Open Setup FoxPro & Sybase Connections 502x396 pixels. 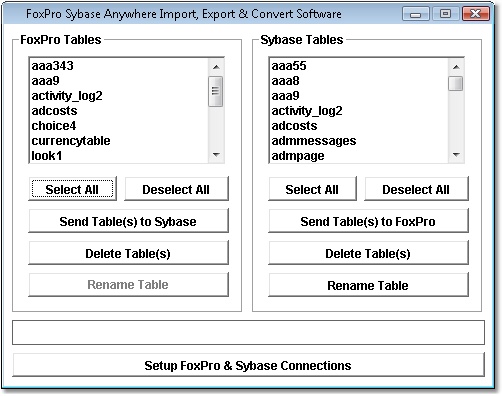coord(248,365)
